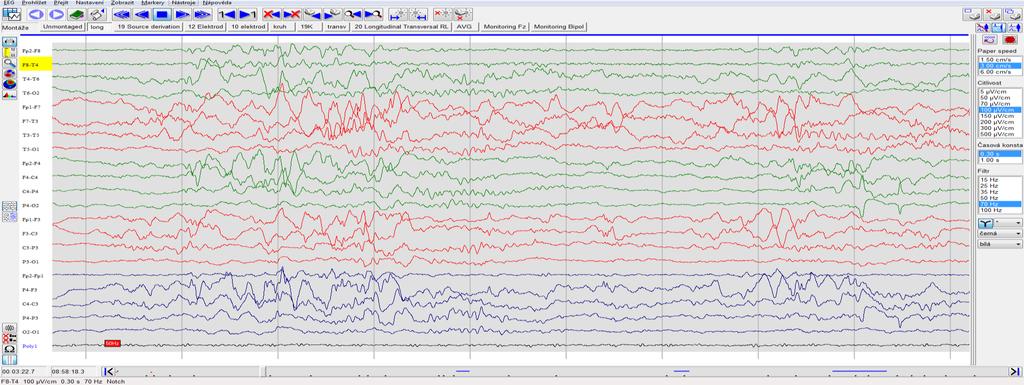Image resolution: width=1024 pixels, height=385 pixels.
Task: Go forward with the round right arrow
Action: pos(56,14)
